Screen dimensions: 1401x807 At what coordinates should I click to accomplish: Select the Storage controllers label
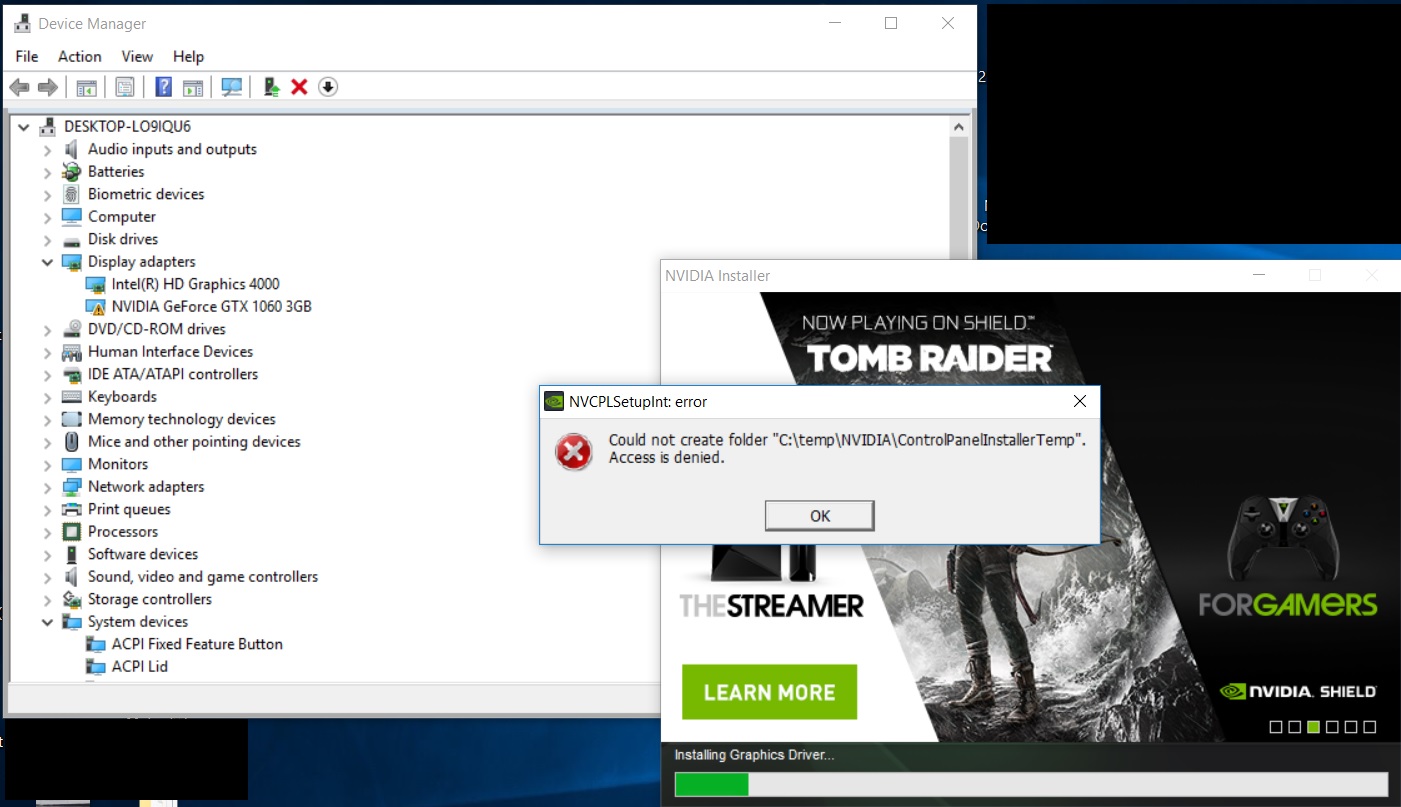(x=150, y=600)
